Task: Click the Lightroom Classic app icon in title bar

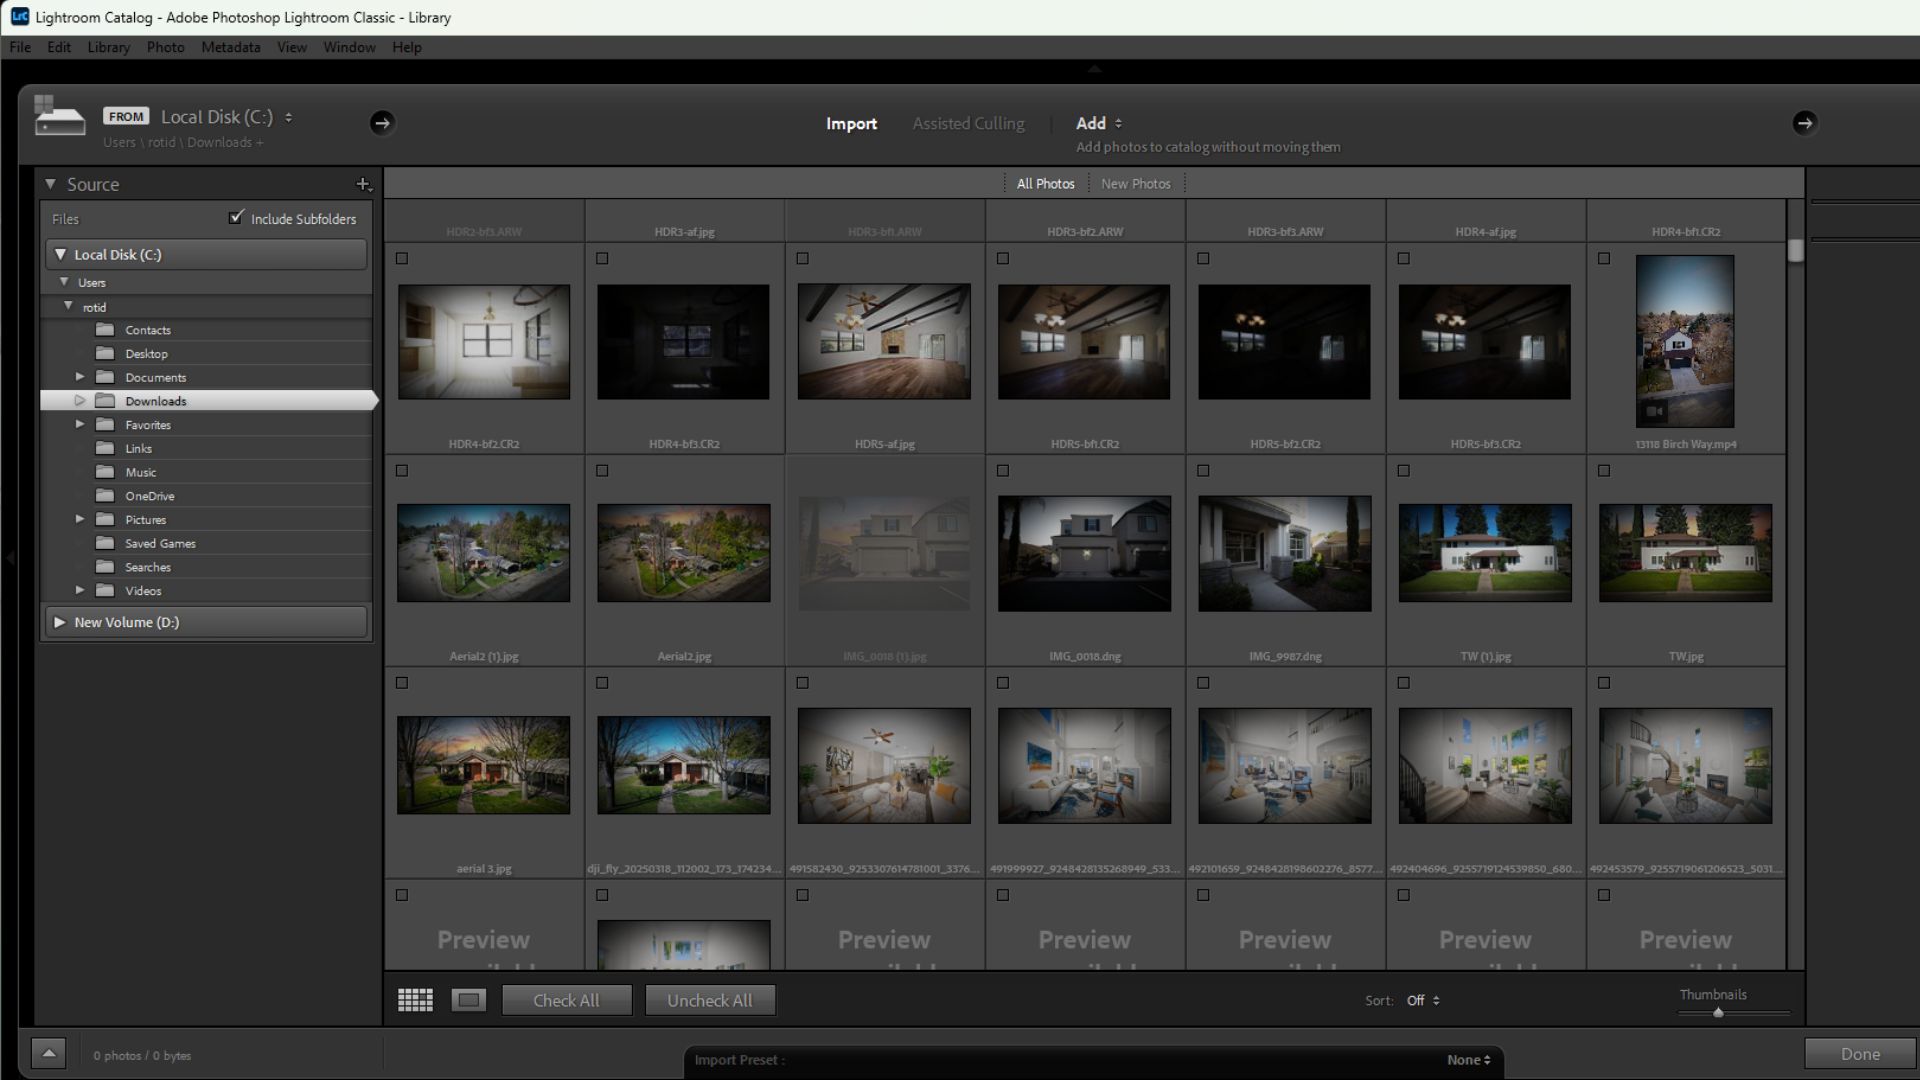Action: [x=19, y=17]
